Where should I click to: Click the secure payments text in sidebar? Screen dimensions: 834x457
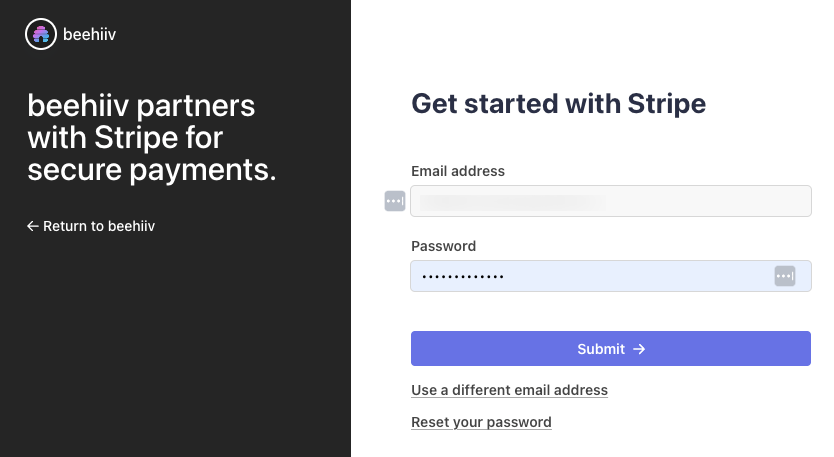point(151,170)
